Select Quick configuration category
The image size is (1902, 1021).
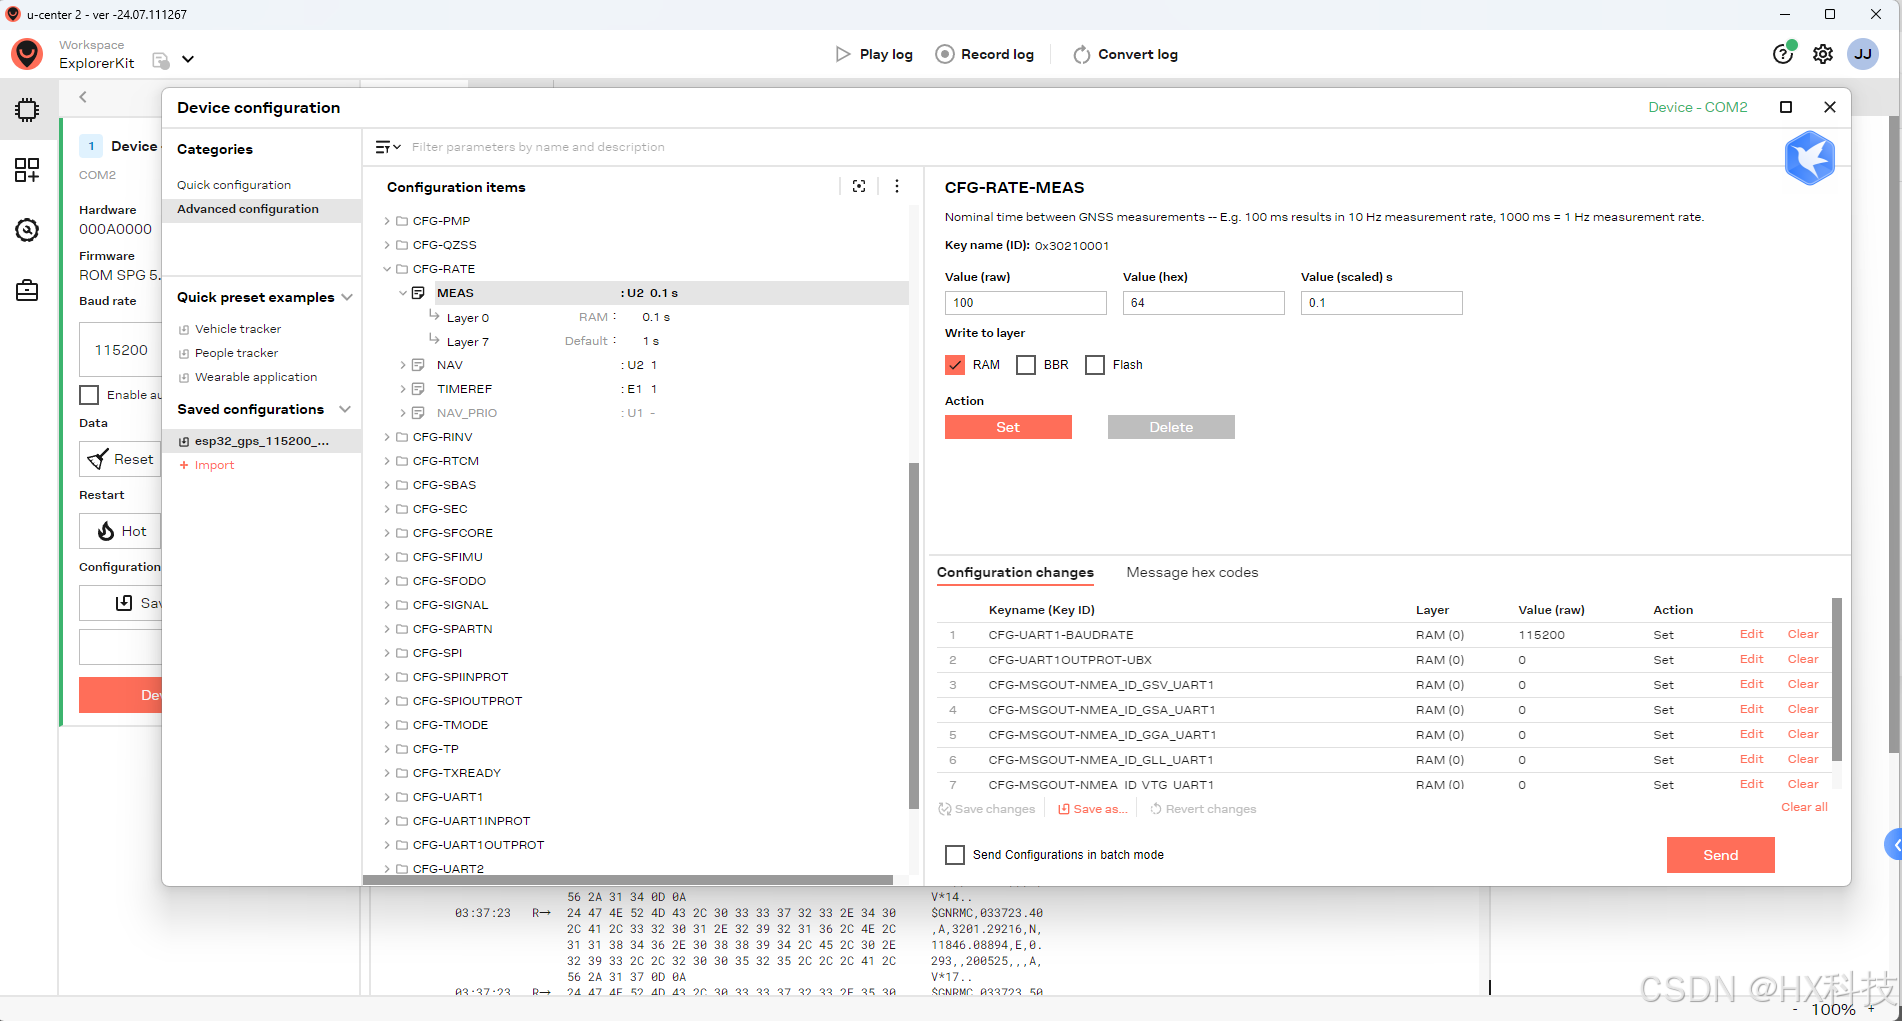tap(234, 185)
